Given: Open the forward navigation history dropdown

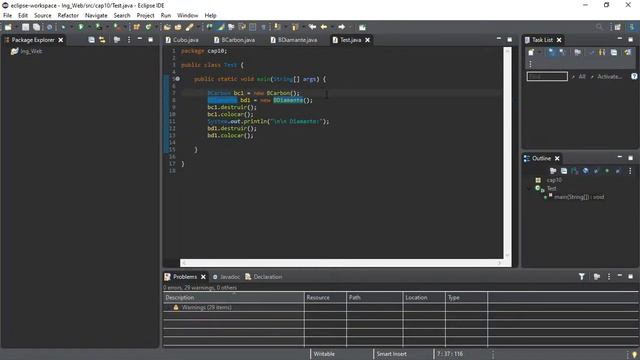Looking at the screenshot, I should pyautogui.click(x=350, y=27).
